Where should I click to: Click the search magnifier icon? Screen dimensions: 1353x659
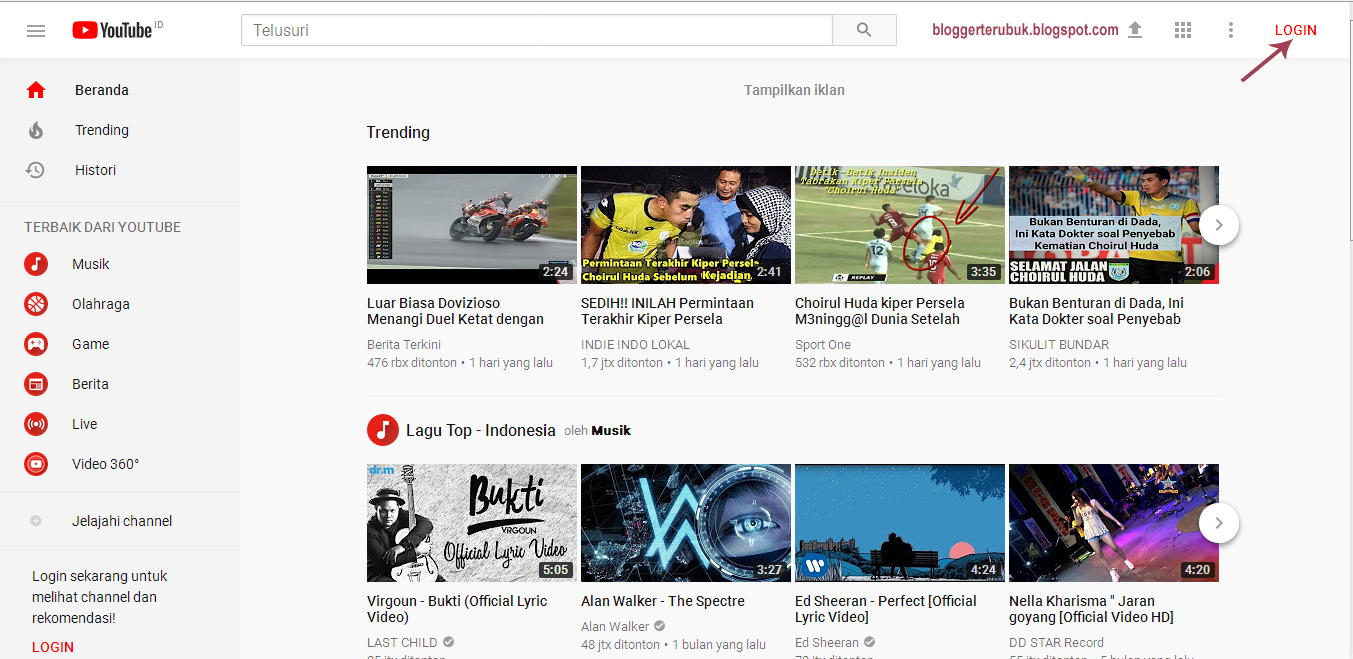tap(863, 30)
